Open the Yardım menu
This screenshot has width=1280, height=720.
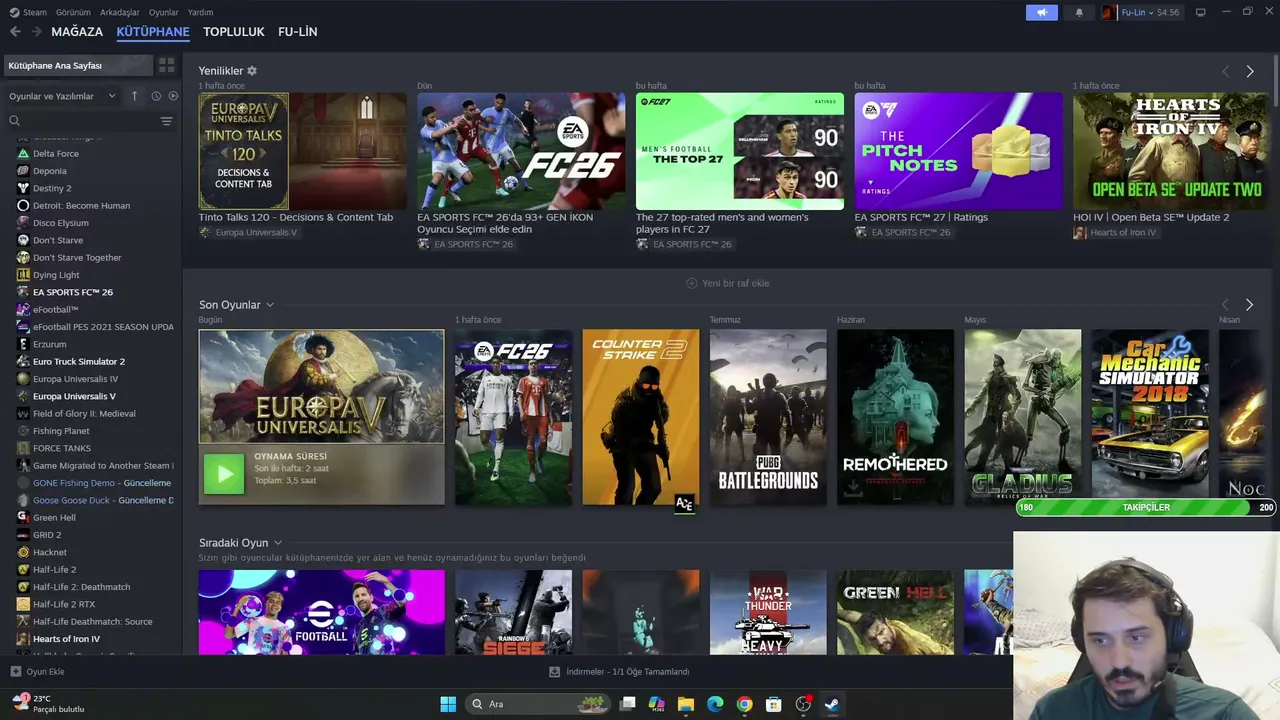tap(200, 12)
